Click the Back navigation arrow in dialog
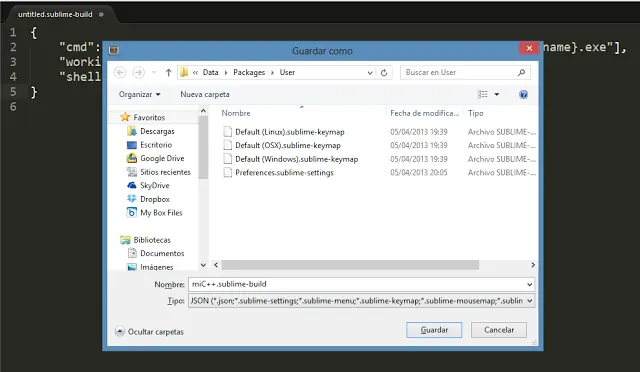The height and width of the screenshot is (372, 640). pyautogui.click(x=120, y=72)
